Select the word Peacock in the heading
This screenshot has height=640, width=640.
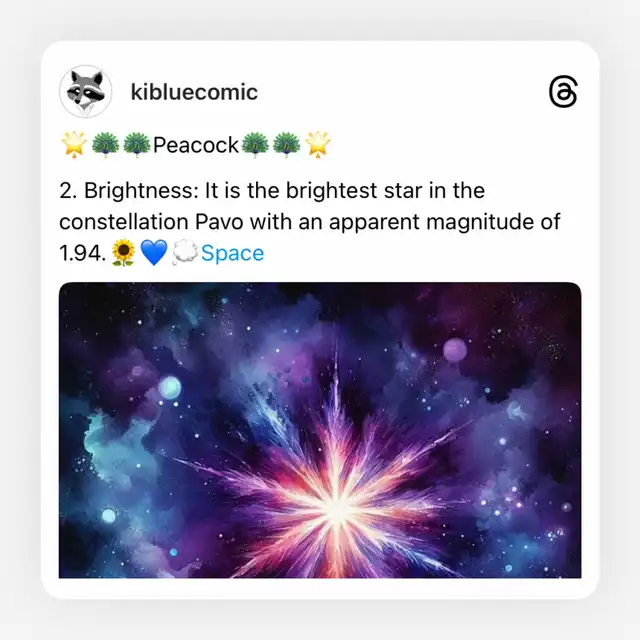[x=196, y=145]
